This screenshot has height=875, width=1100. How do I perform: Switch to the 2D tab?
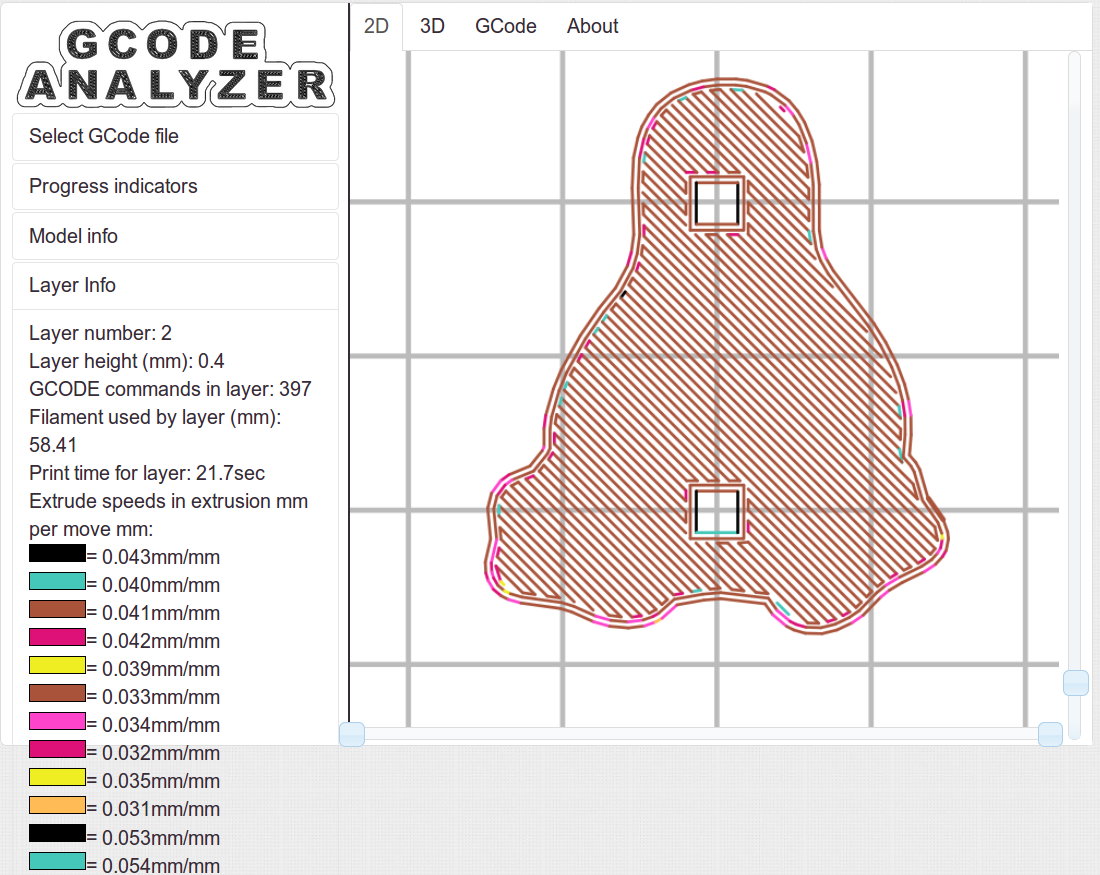[x=376, y=26]
